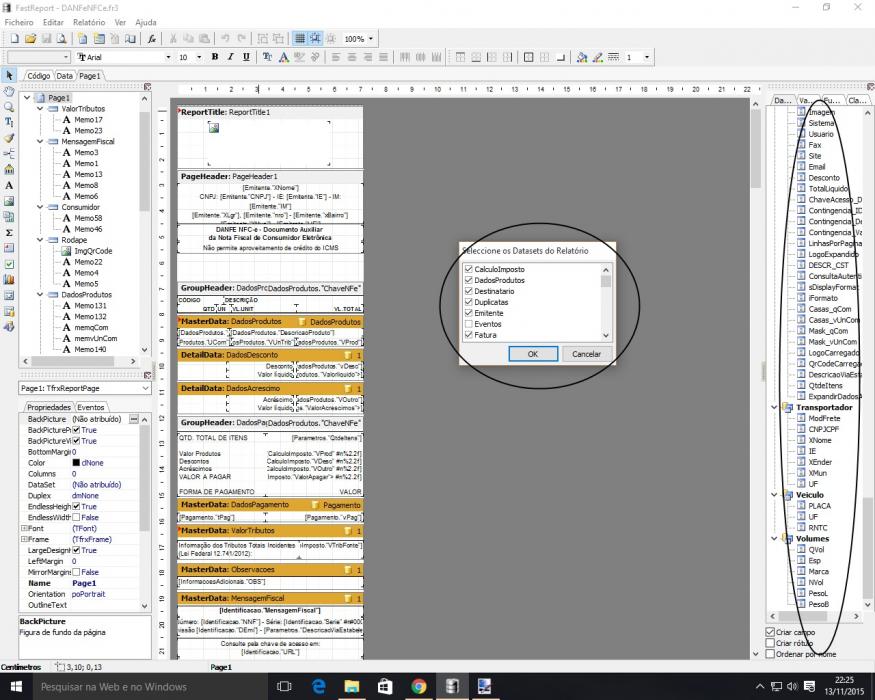875x700 pixels.
Task: Click Cancelar in dataset dialog
Action: (586, 354)
